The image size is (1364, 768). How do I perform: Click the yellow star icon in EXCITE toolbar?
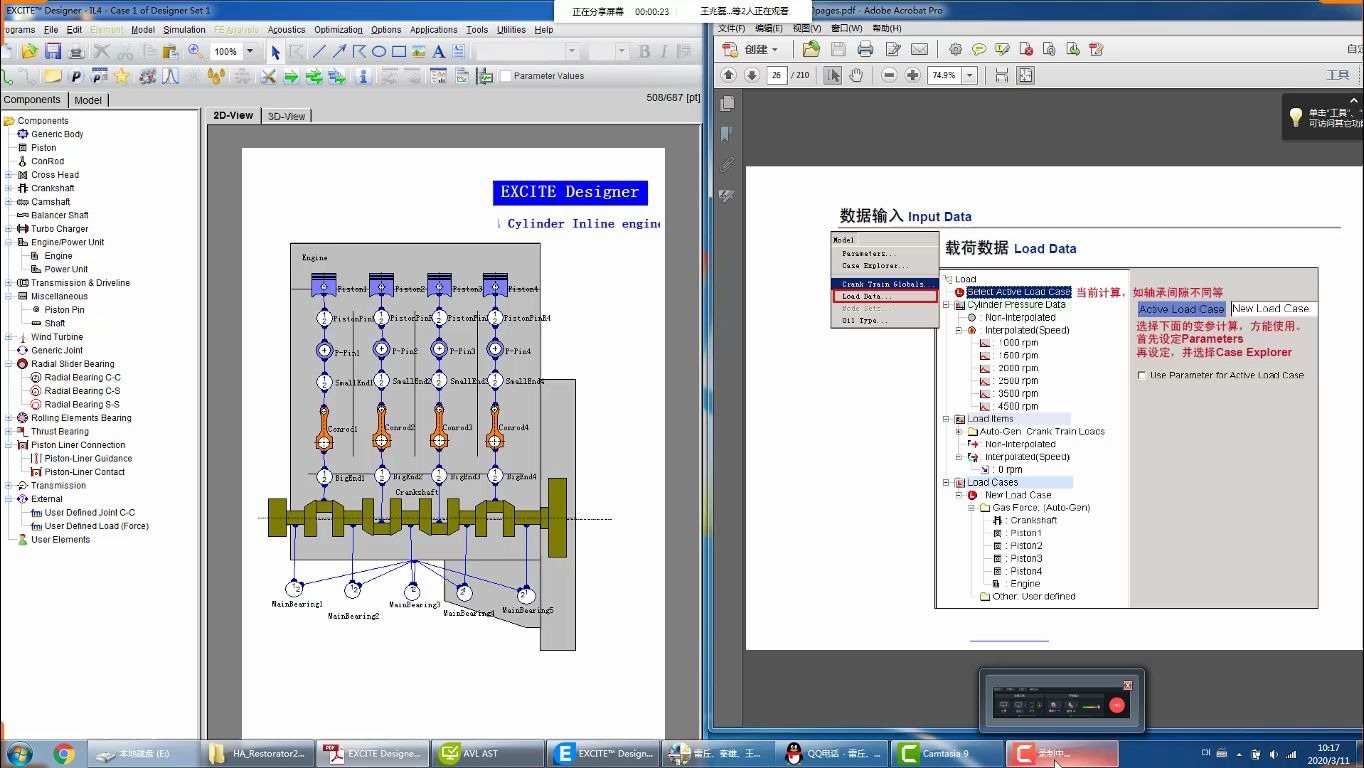(122, 76)
